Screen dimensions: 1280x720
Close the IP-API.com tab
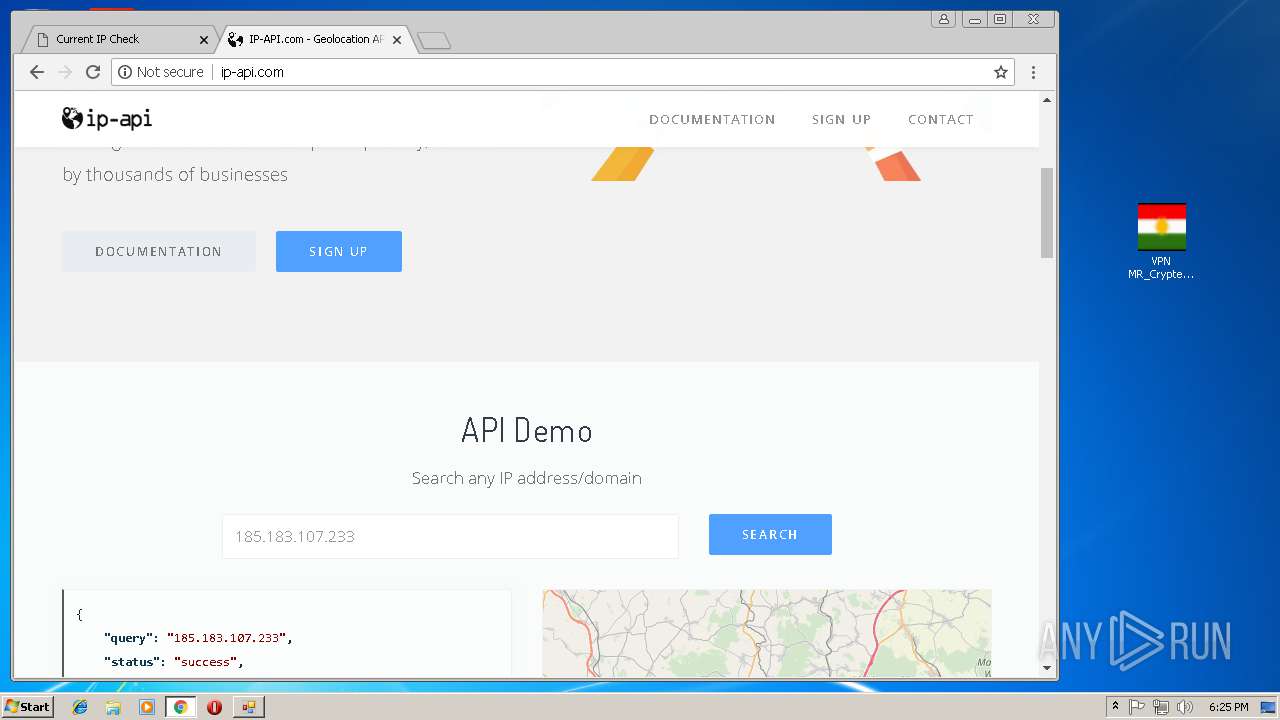point(397,40)
